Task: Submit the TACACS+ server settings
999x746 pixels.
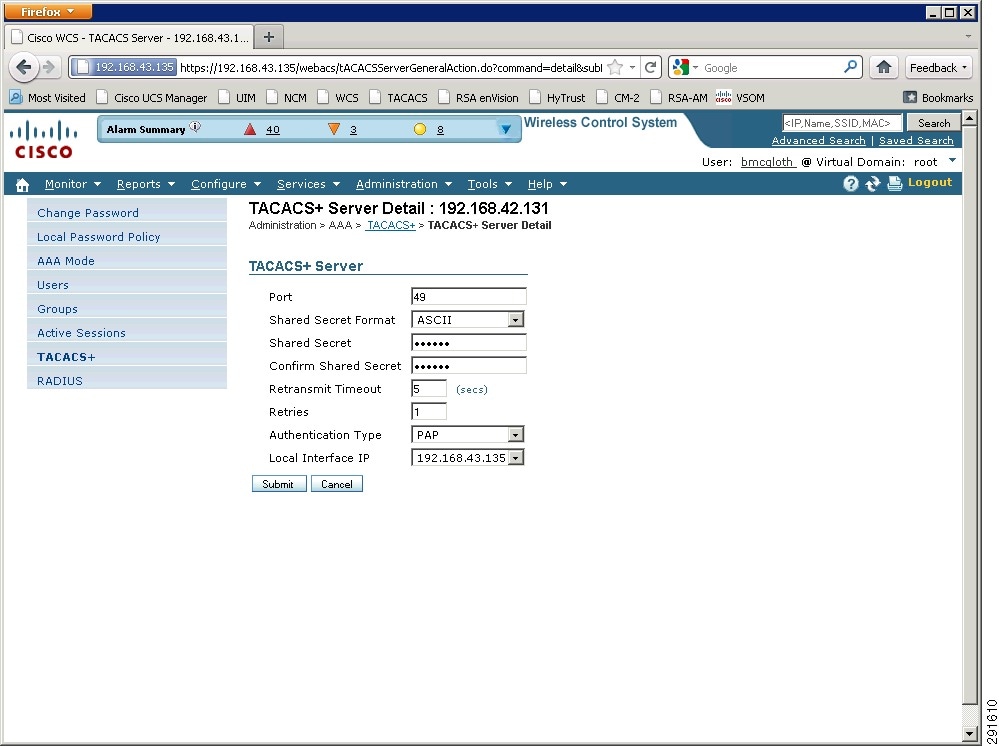Action: 278,484
